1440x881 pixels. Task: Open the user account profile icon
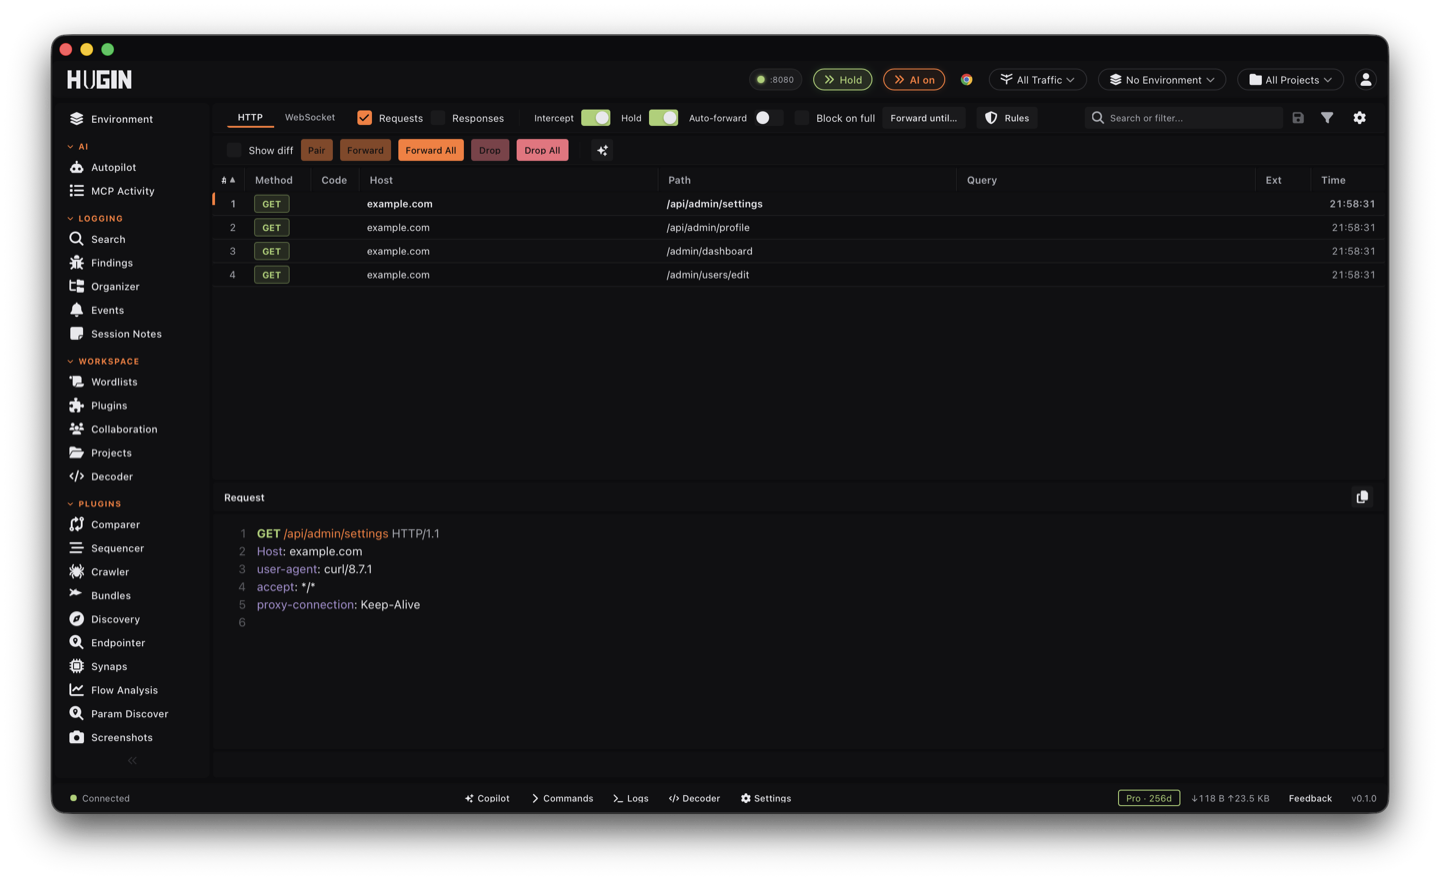pos(1365,80)
